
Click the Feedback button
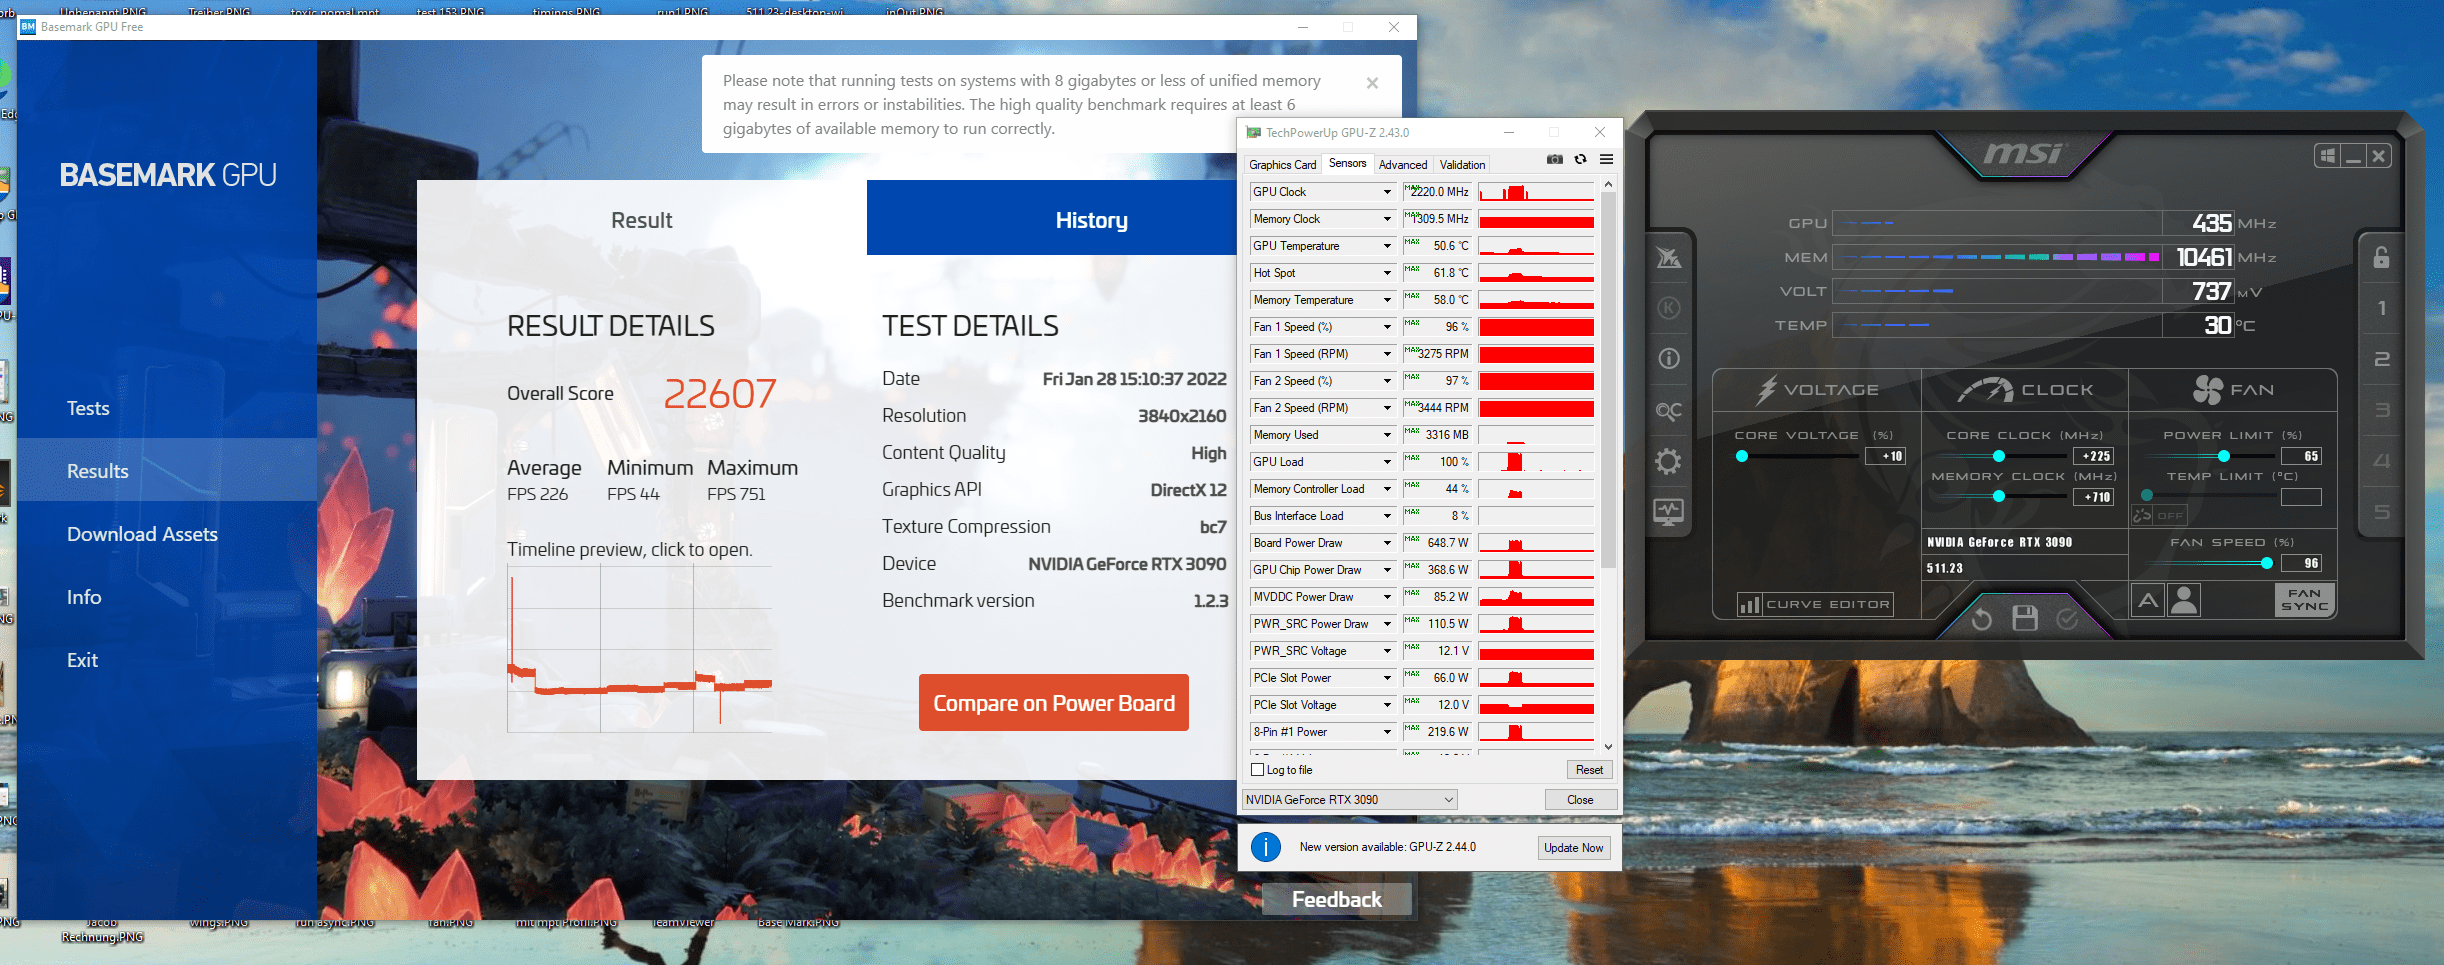(1337, 899)
